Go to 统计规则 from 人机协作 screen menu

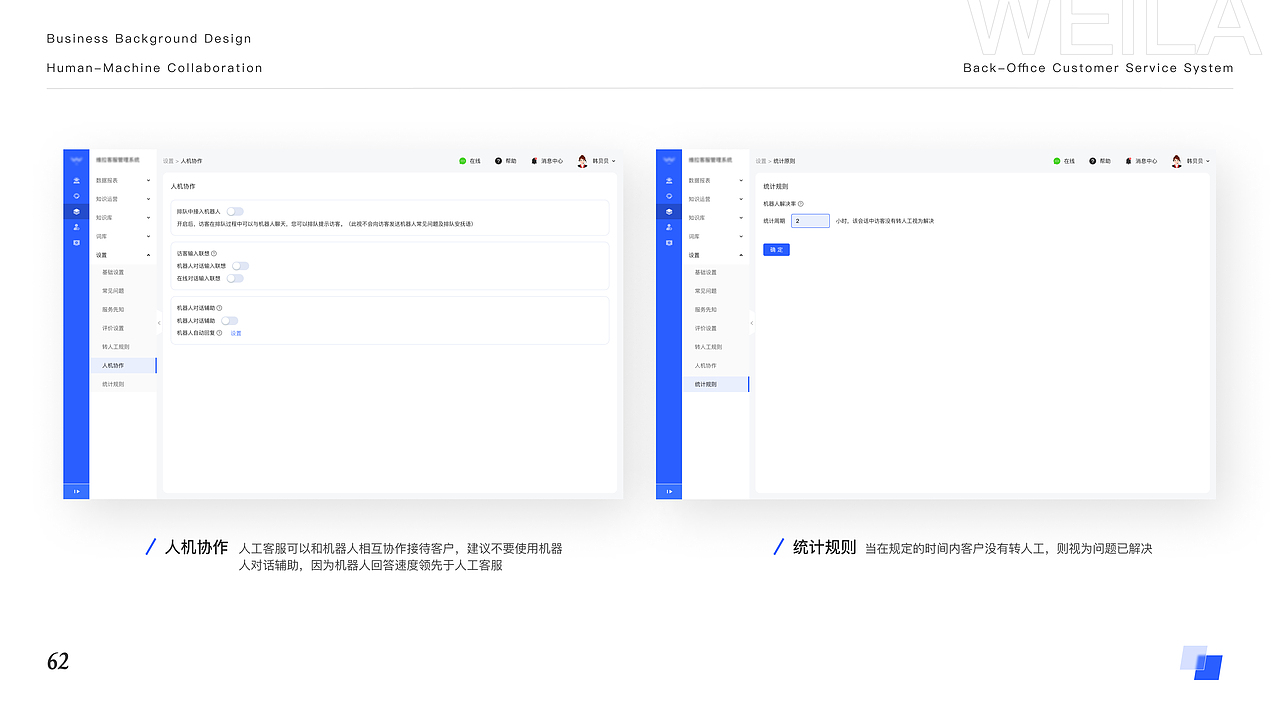[x=113, y=384]
